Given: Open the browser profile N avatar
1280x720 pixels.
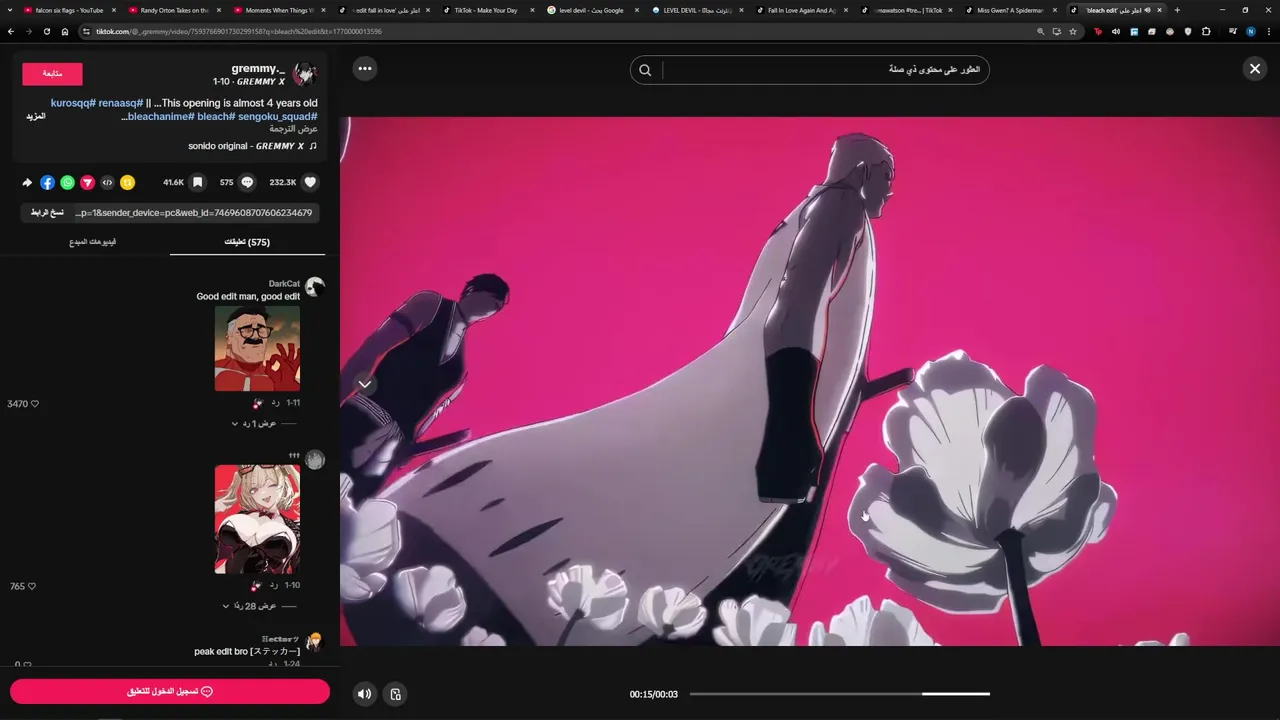Looking at the screenshot, I should click(1251, 31).
